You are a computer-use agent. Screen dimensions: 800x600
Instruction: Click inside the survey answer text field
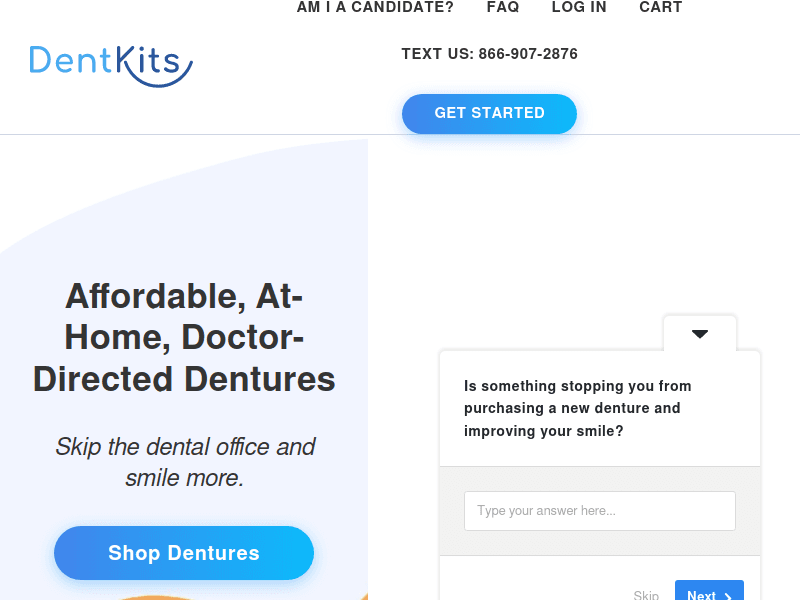pyautogui.click(x=600, y=510)
